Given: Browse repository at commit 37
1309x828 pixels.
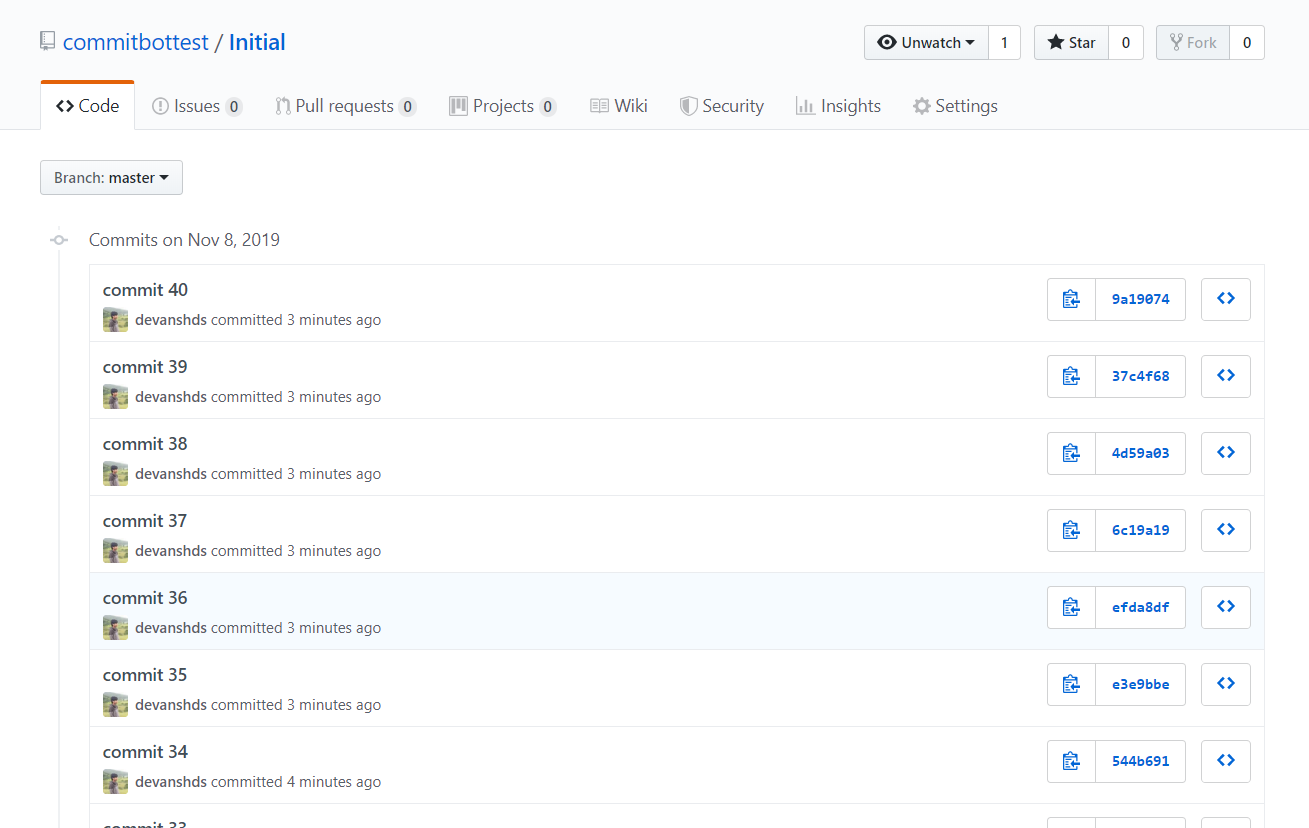Looking at the screenshot, I should pos(1226,530).
